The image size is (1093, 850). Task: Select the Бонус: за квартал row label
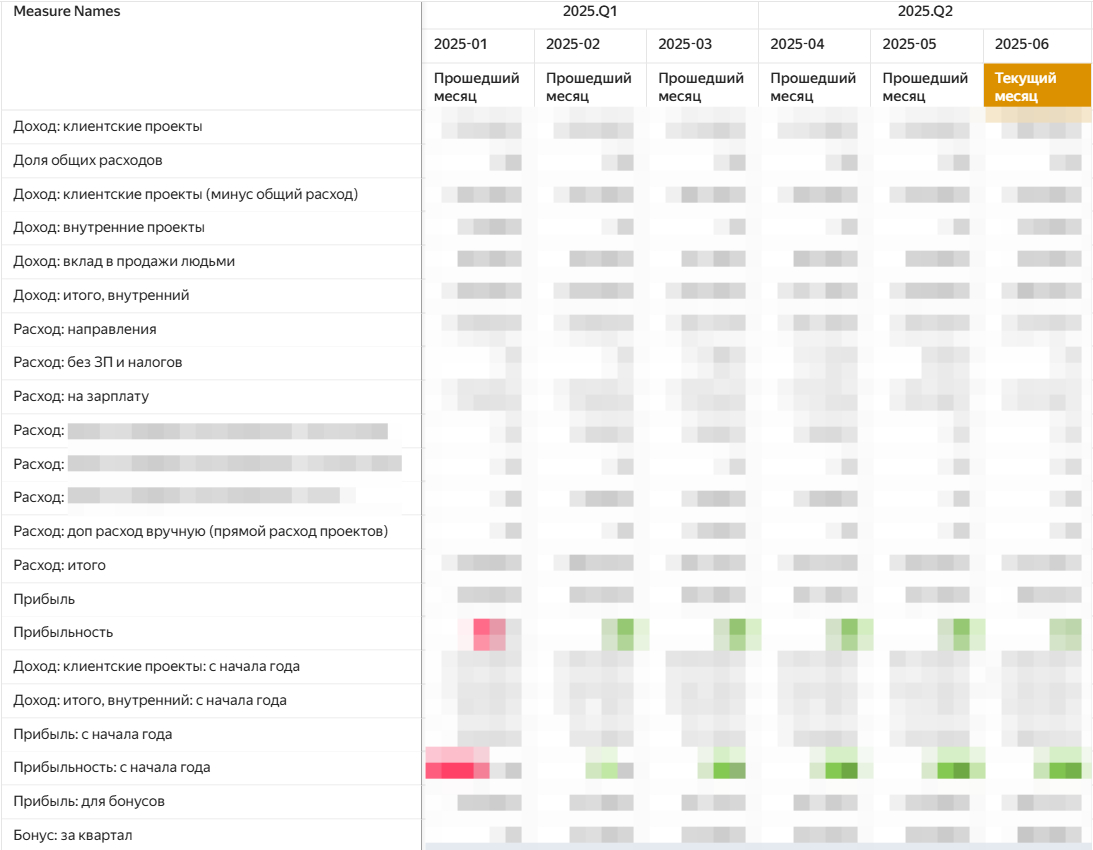tap(73, 835)
